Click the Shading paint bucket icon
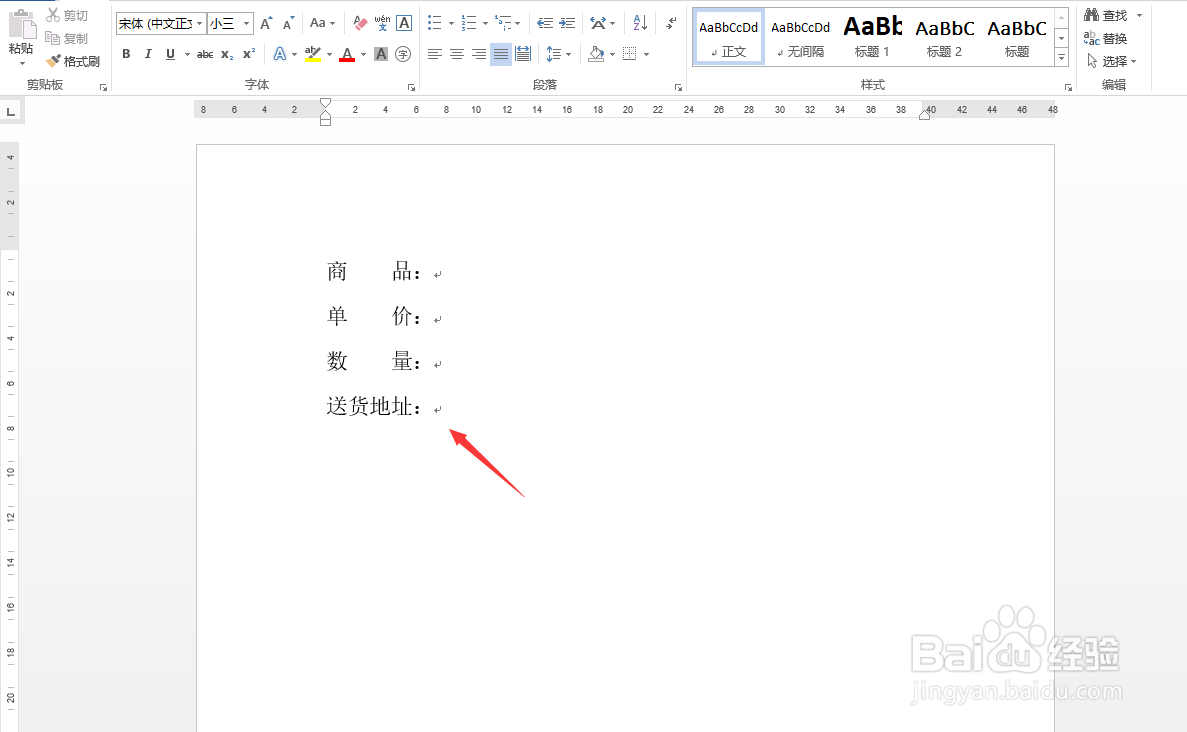This screenshot has height=732, width=1187. click(596, 54)
